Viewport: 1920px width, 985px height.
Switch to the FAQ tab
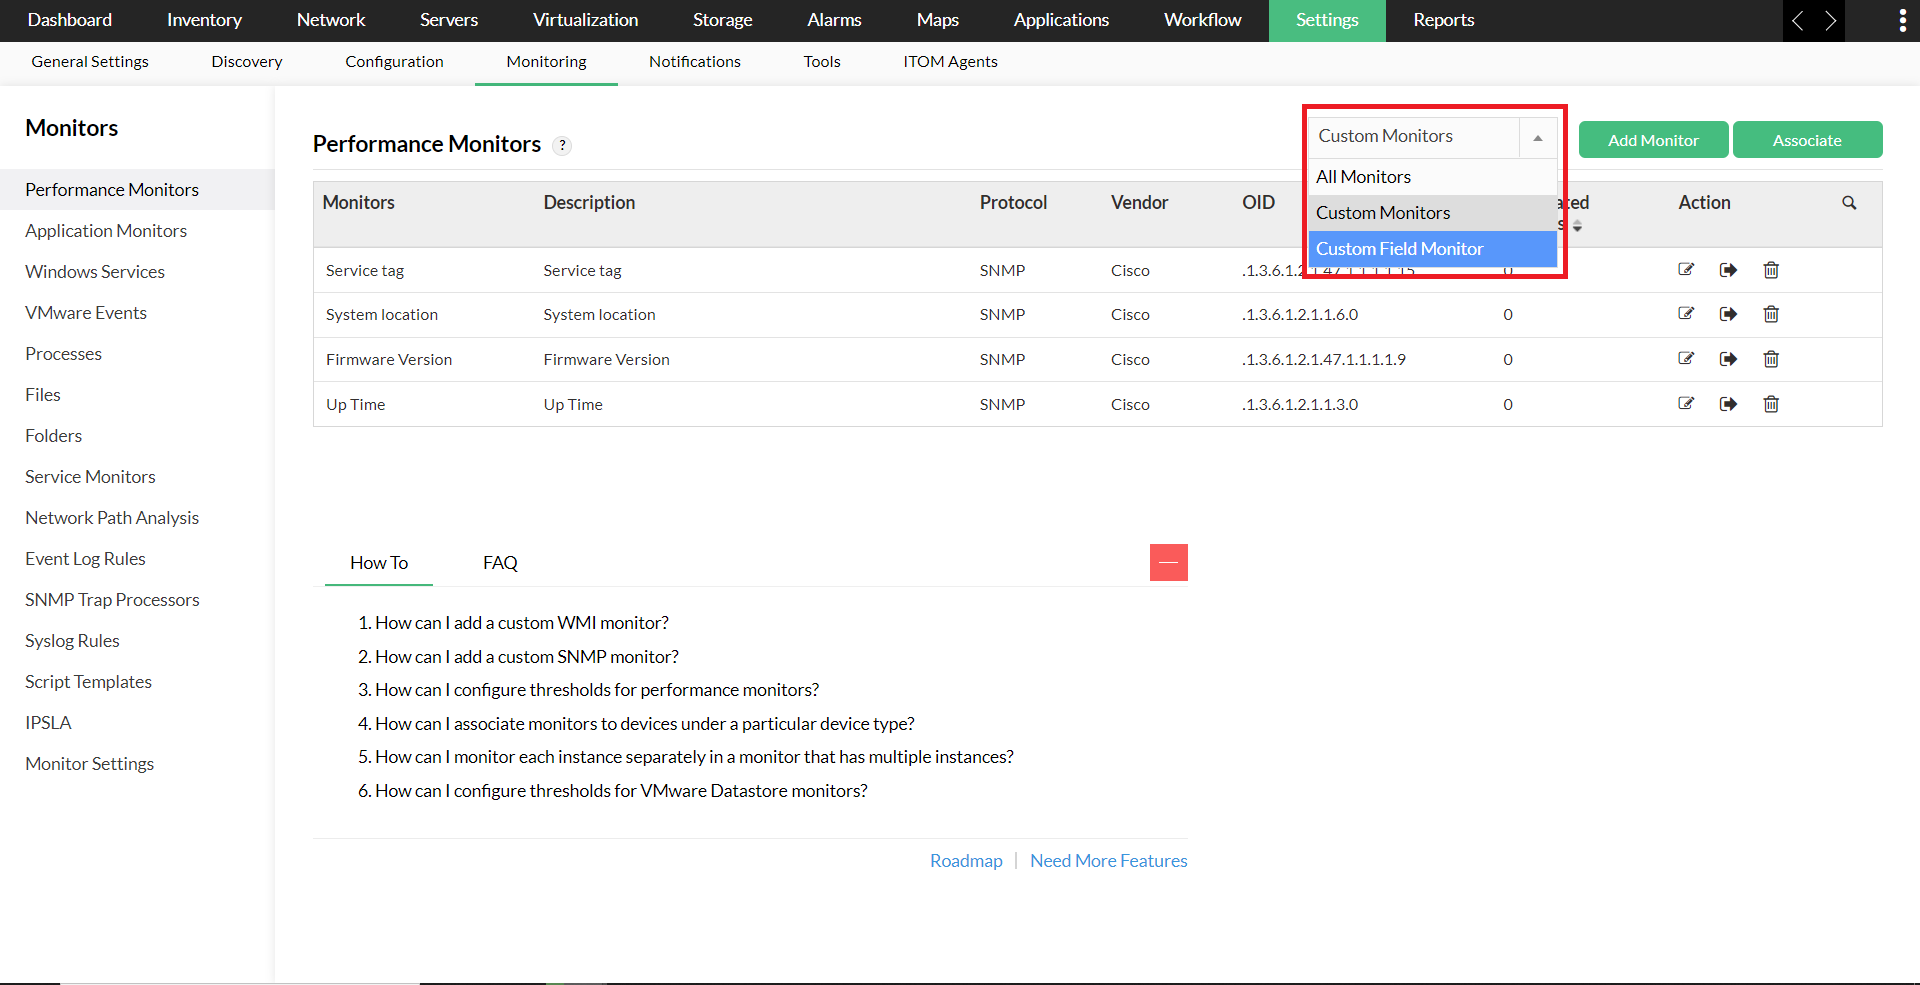(500, 562)
